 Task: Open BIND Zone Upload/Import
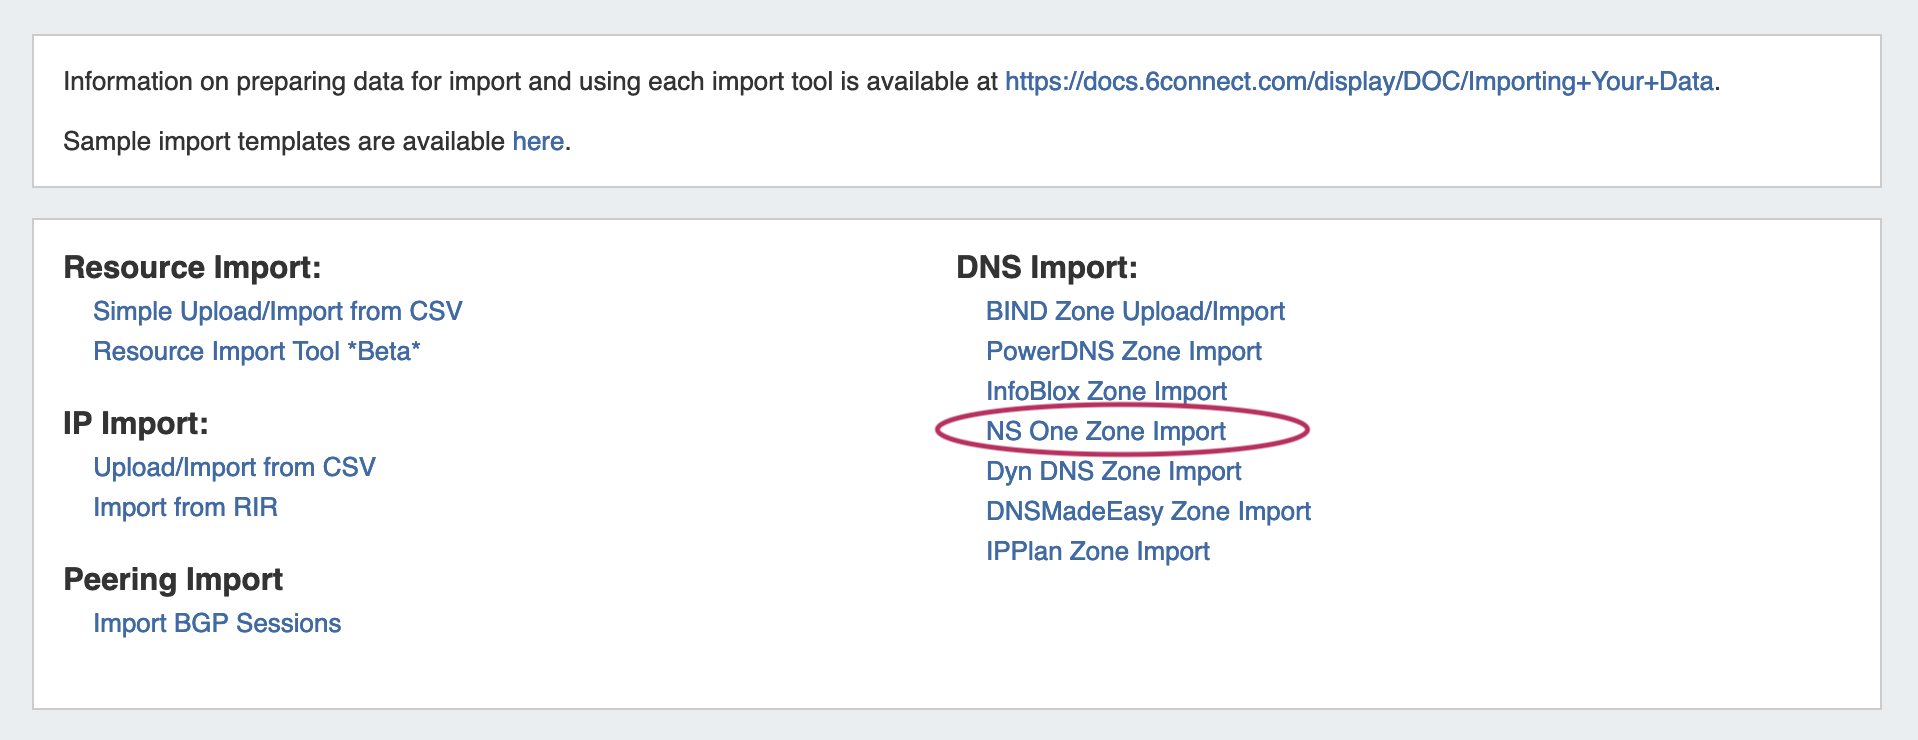click(x=1135, y=311)
